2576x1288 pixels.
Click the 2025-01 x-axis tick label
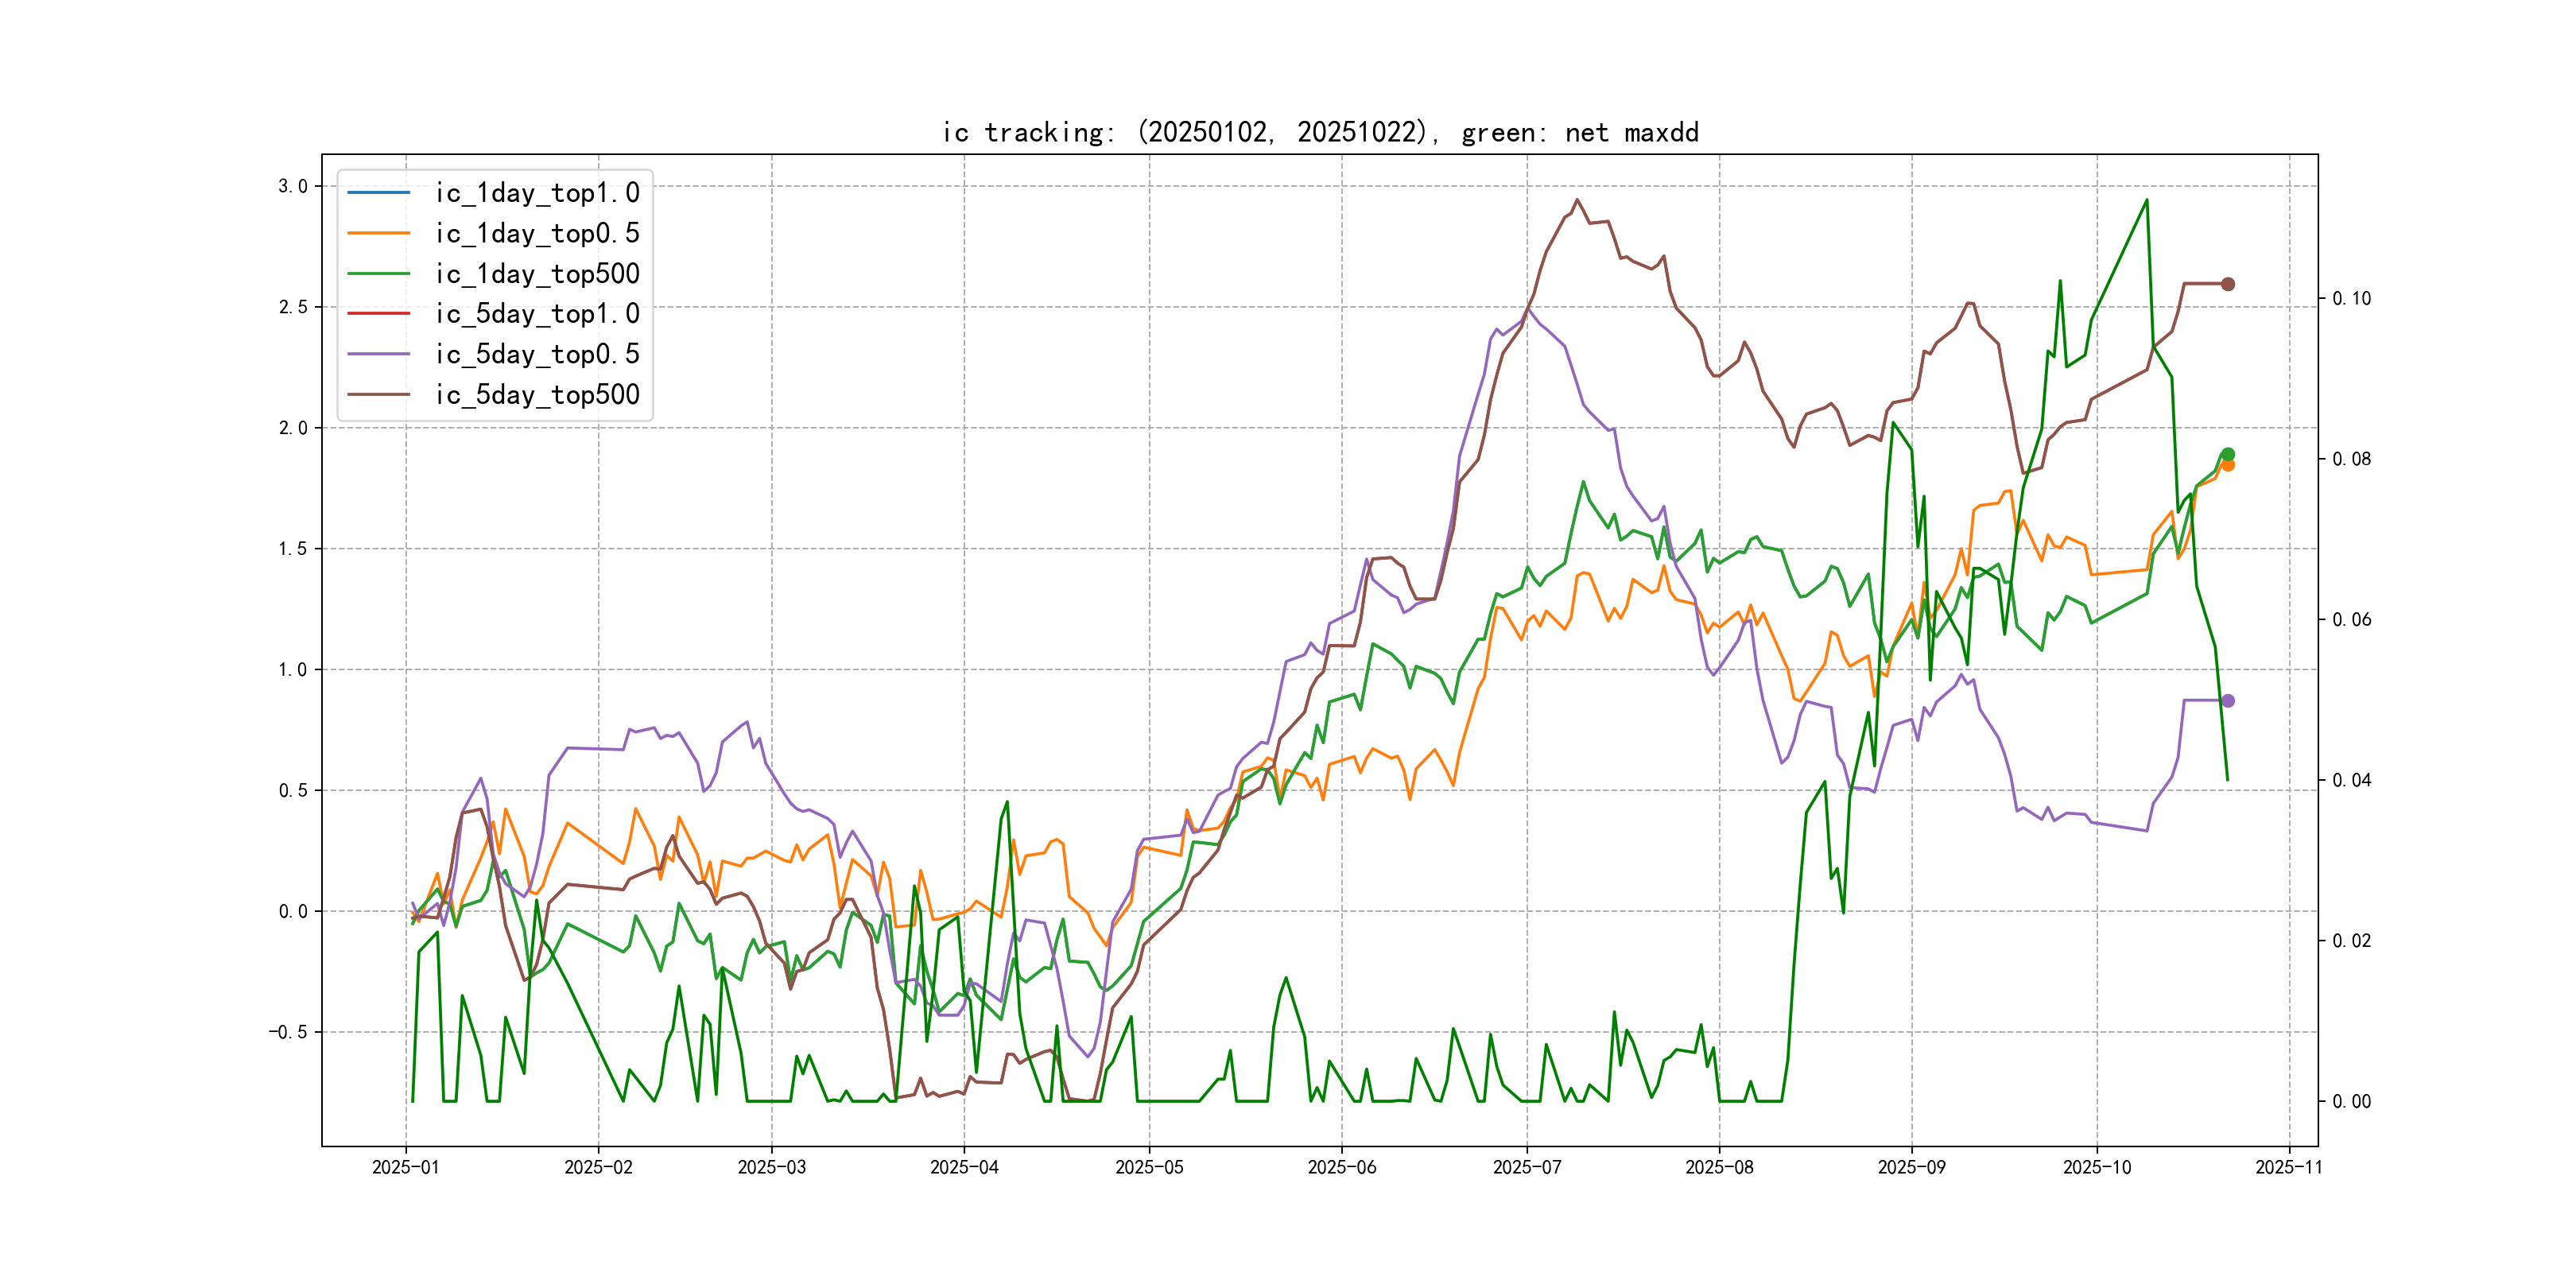click(405, 1167)
